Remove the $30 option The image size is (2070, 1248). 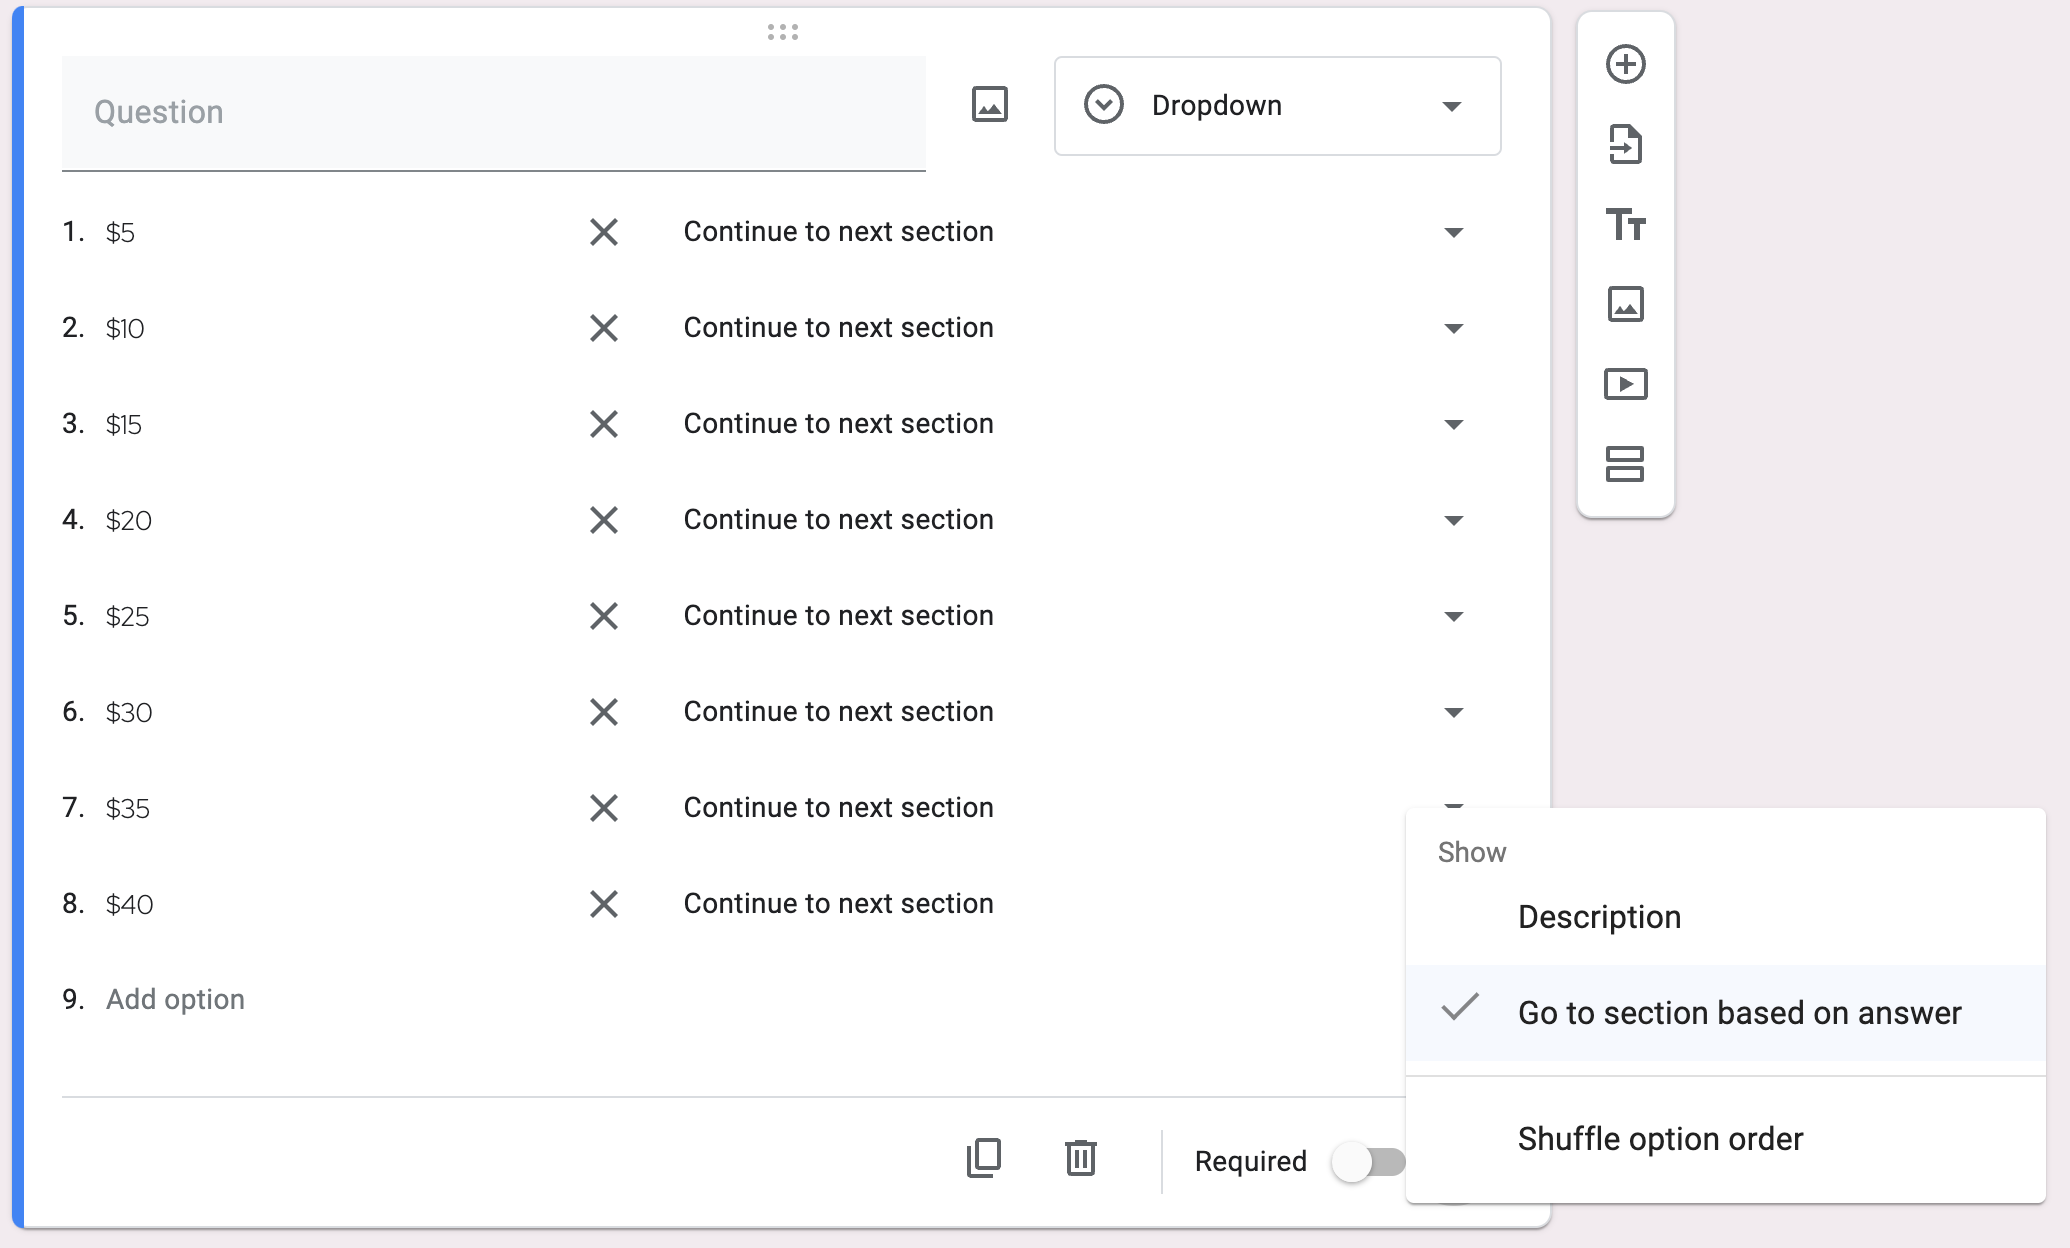(604, 712)
